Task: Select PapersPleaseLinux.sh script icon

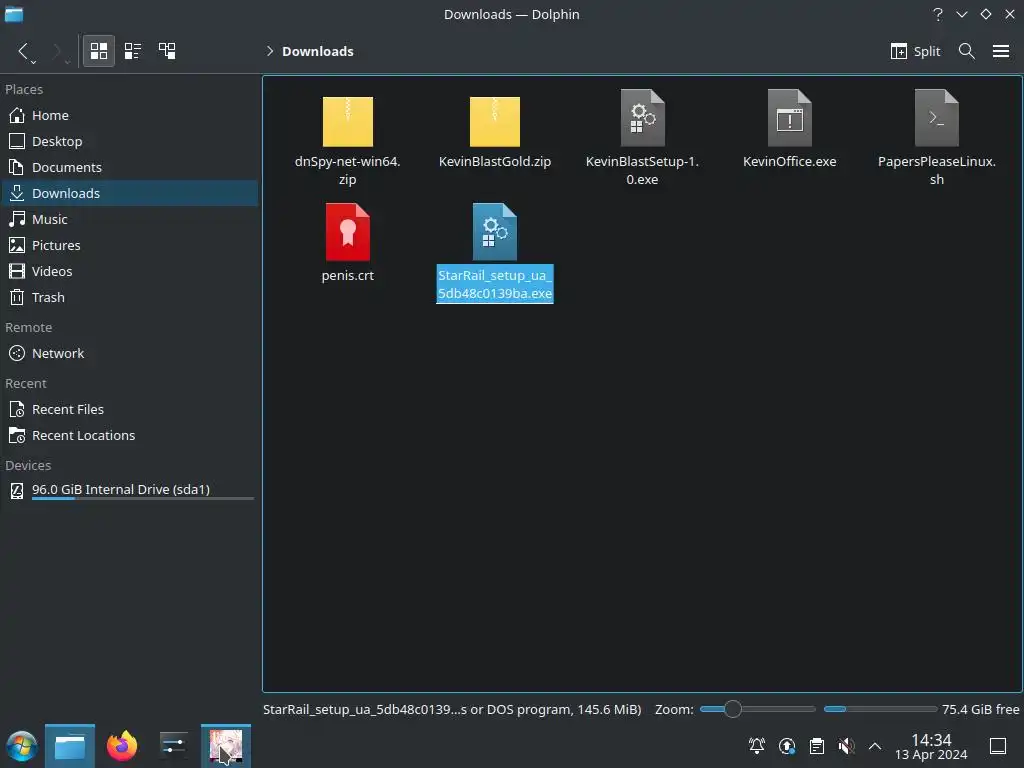Action: click(936, 118)
